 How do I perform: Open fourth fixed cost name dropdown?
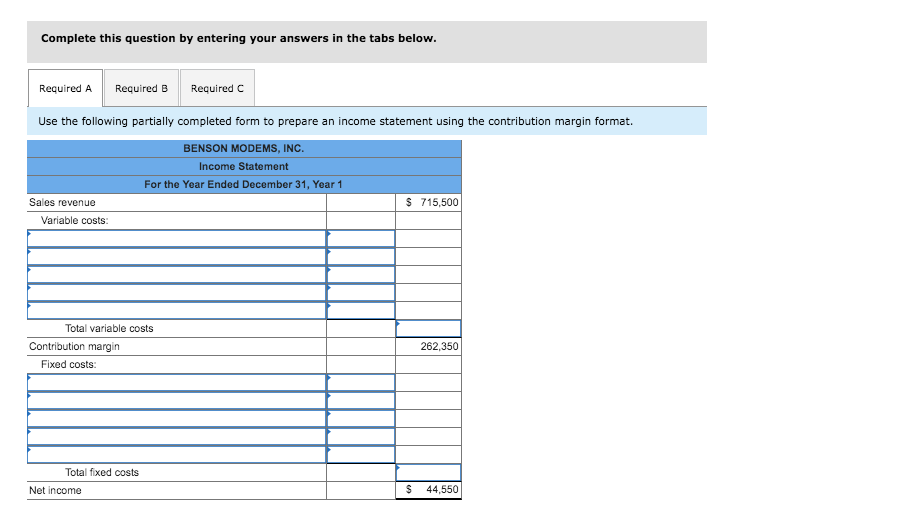click(176, 436)
